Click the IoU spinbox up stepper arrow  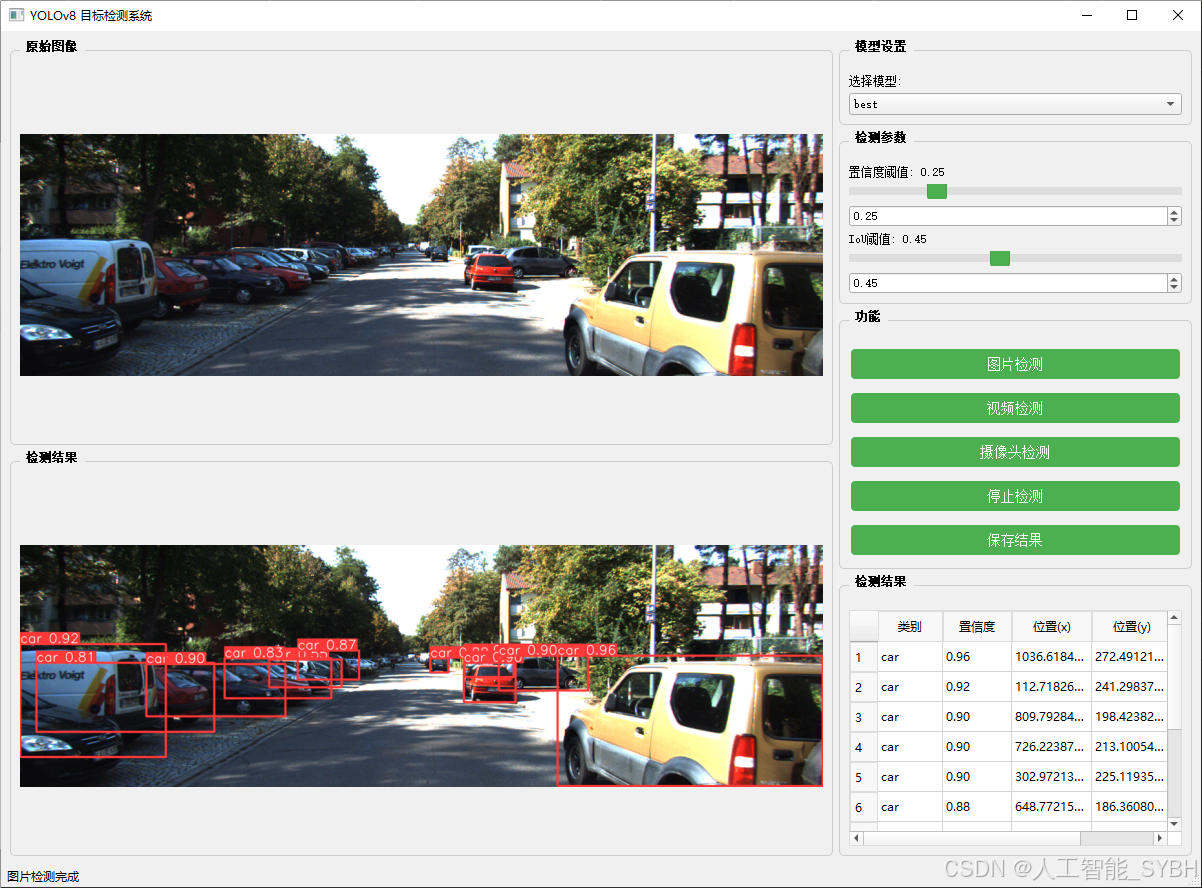[x=1173, y=278]
